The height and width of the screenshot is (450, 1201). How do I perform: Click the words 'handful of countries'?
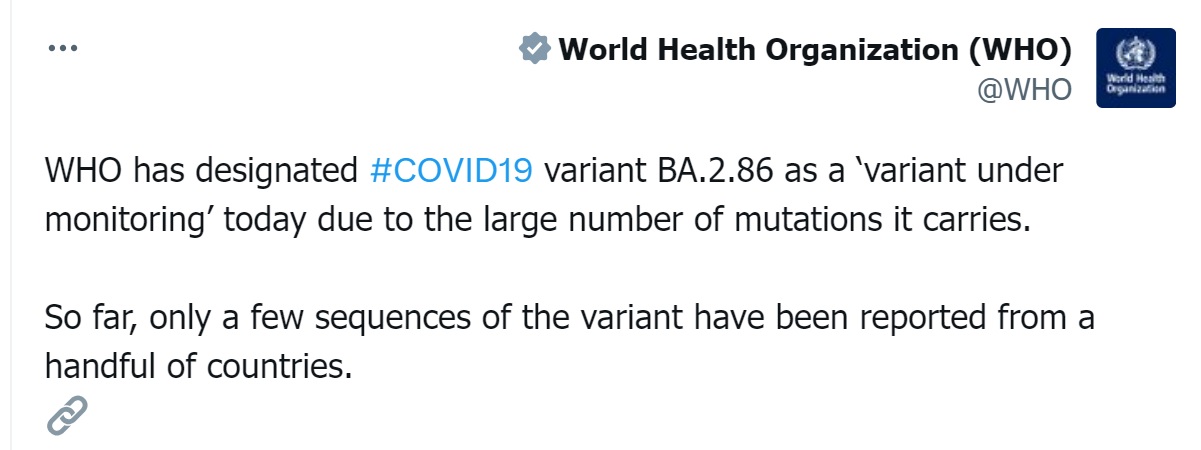(198, 366)
